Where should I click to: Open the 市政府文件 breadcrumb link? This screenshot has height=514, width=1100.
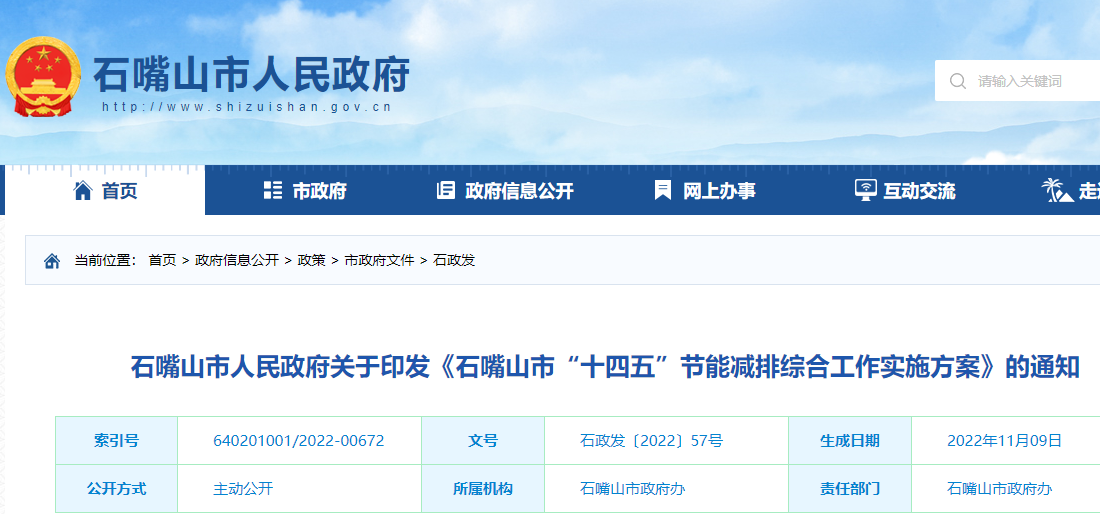[379, 260]
